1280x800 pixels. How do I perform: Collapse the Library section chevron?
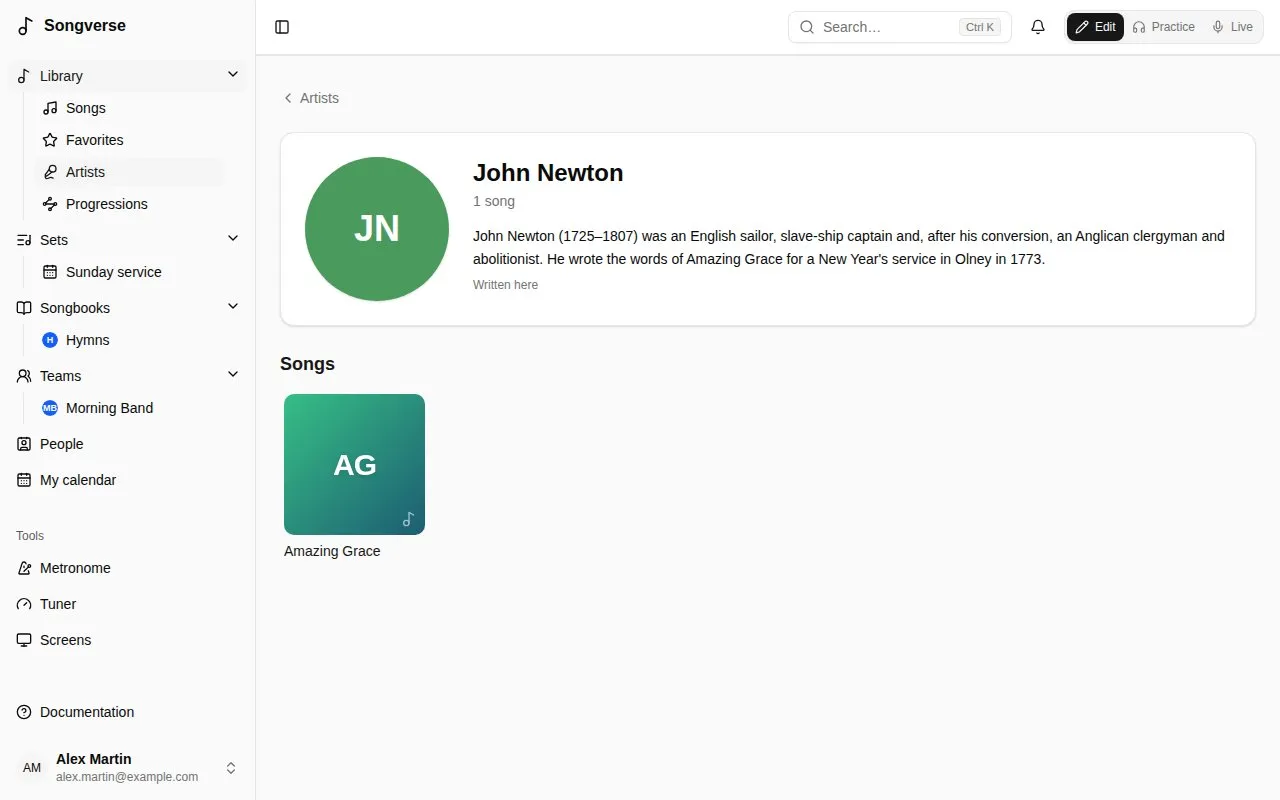(x=233, y=75)
